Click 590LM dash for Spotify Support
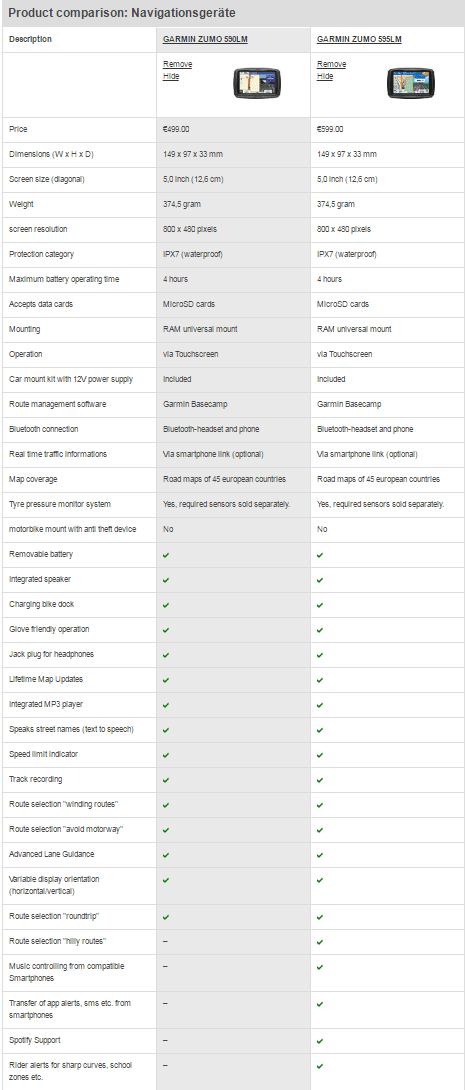This screenshot has width=465, height=1090. pos(165,1040)
